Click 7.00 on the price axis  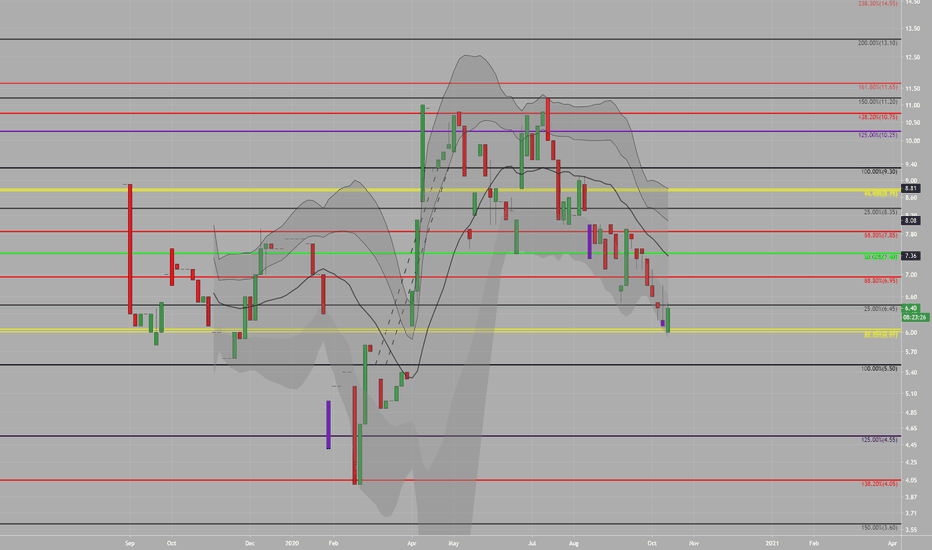click(911, 275)
